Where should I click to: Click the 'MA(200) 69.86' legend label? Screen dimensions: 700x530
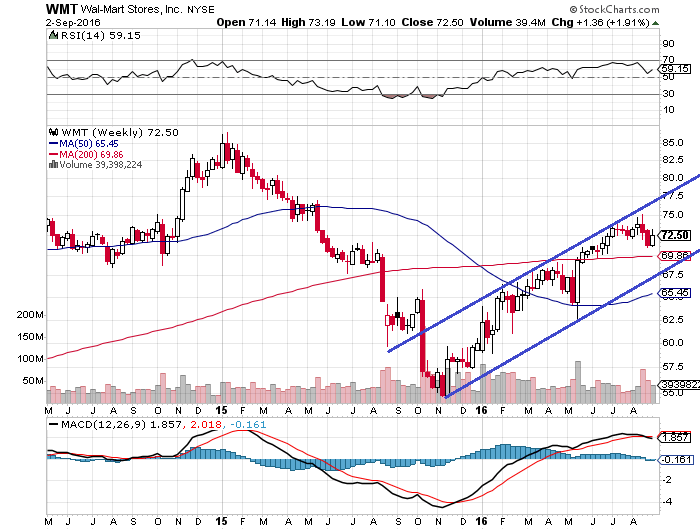(x=92, y=154)
